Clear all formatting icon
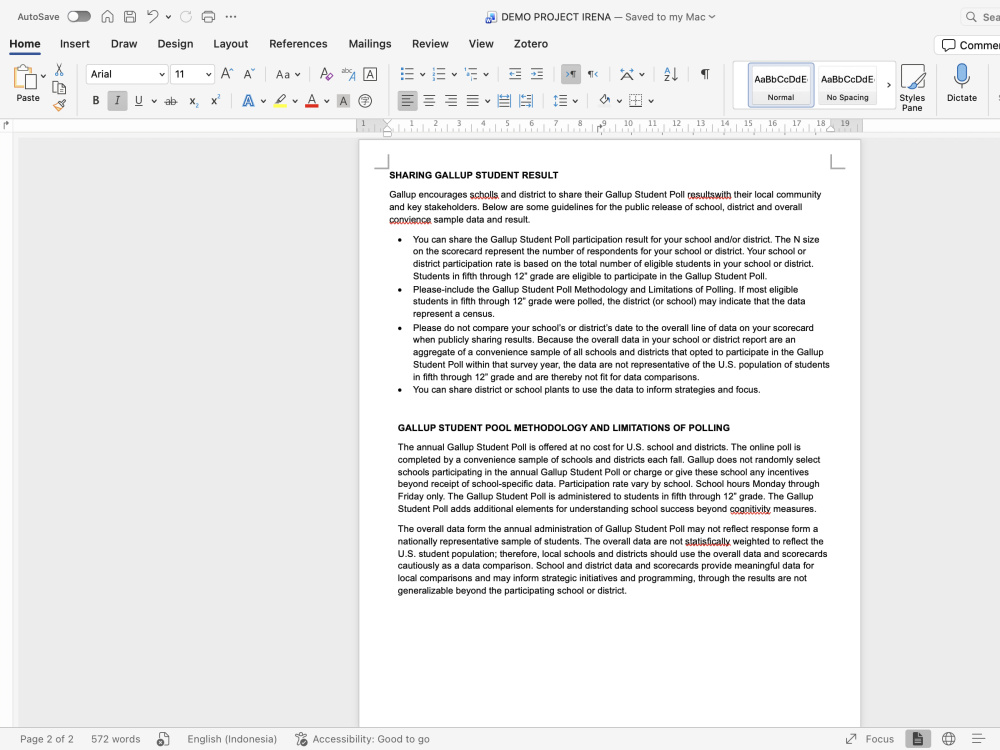This screenshot has height=750, width=1000. (x=326, y=74)
